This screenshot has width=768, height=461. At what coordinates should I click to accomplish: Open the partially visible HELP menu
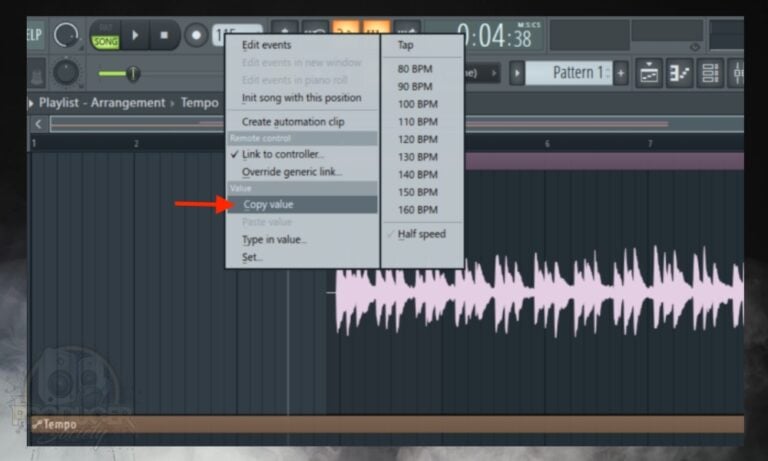click(x=34, y=35)
